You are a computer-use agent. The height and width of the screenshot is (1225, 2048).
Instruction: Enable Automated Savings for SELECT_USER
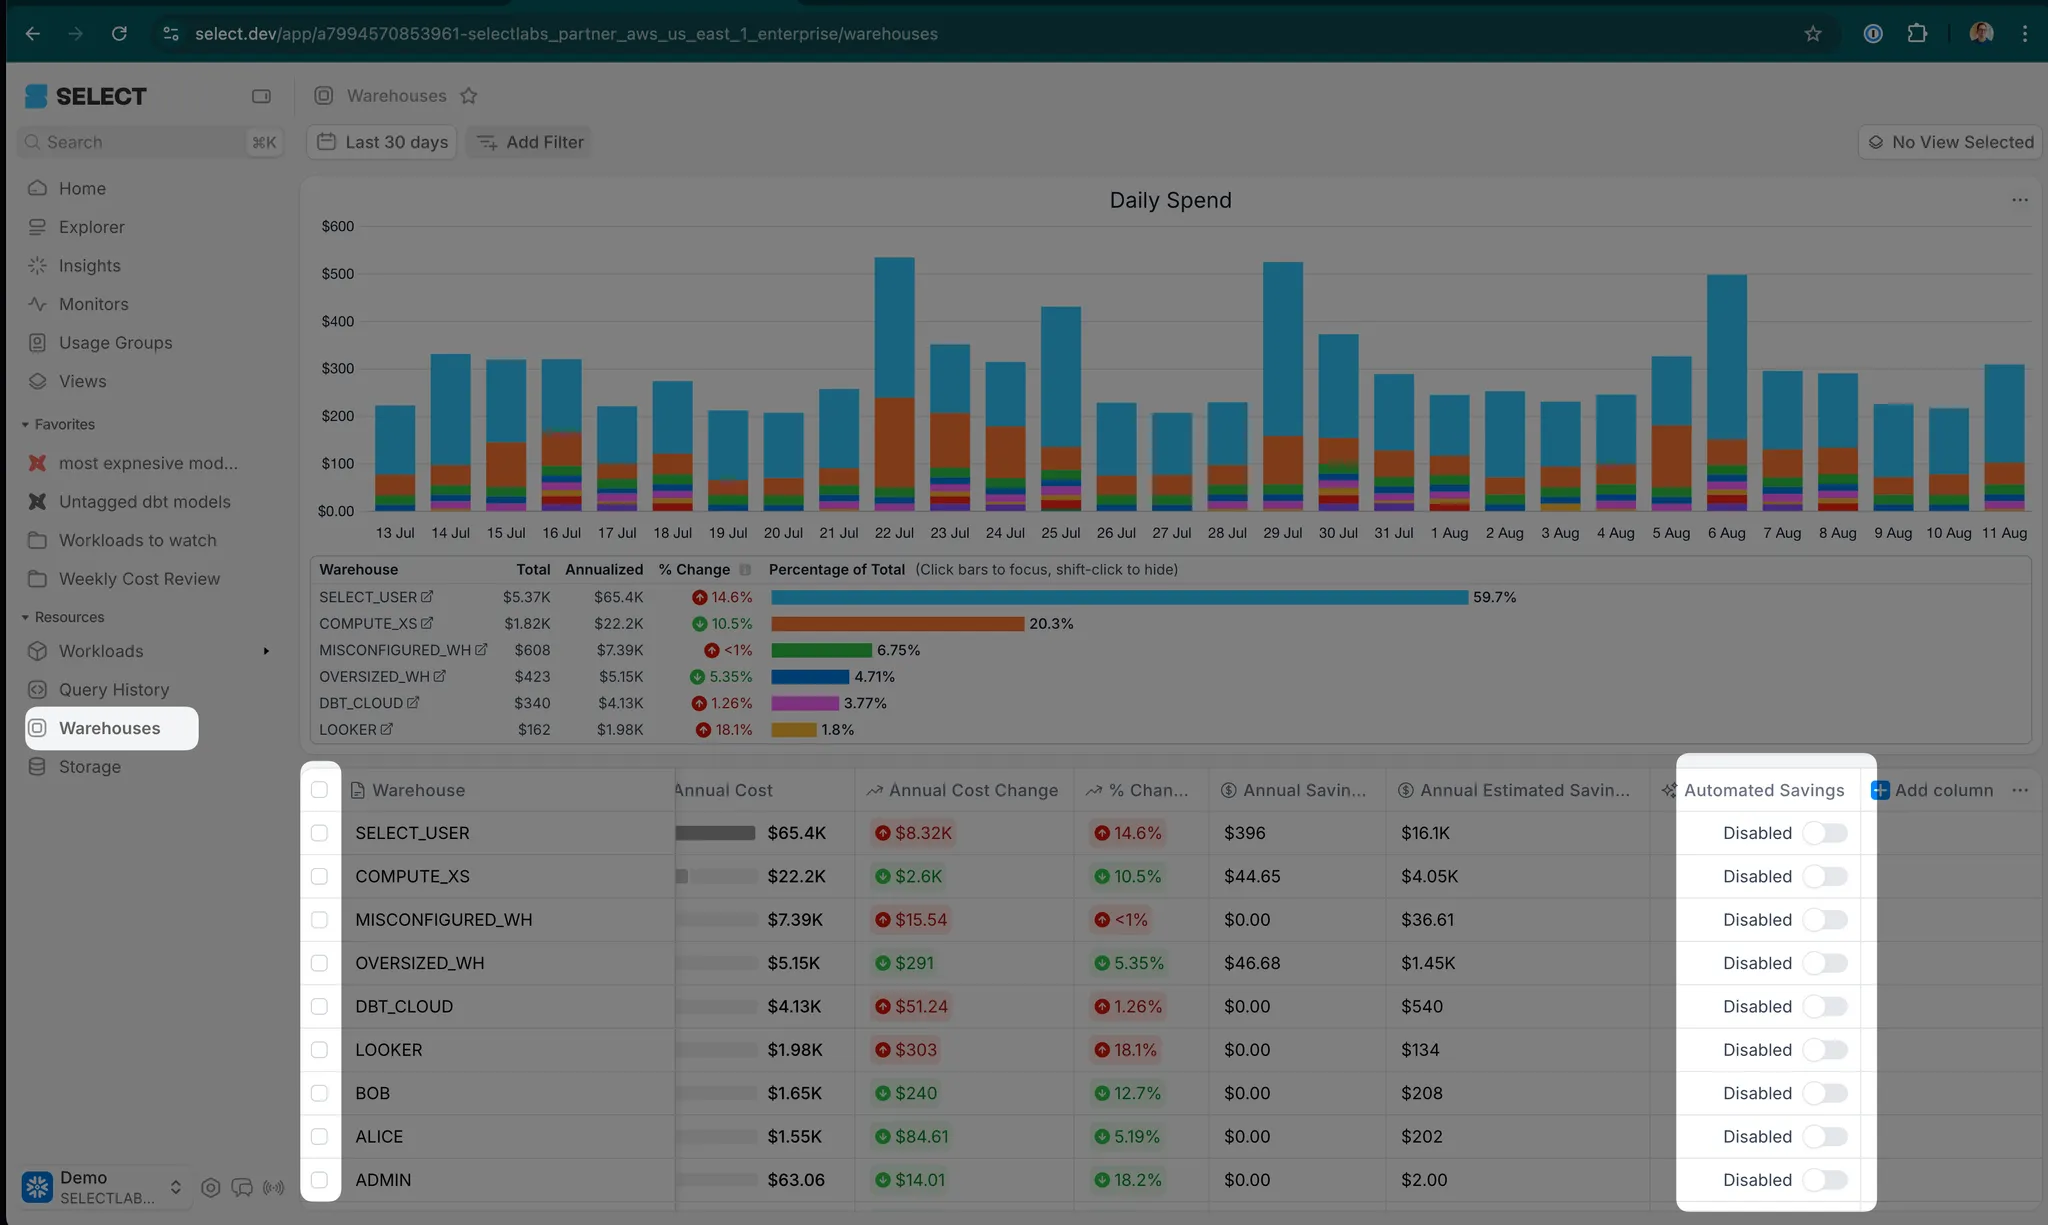coord(1824,833)
